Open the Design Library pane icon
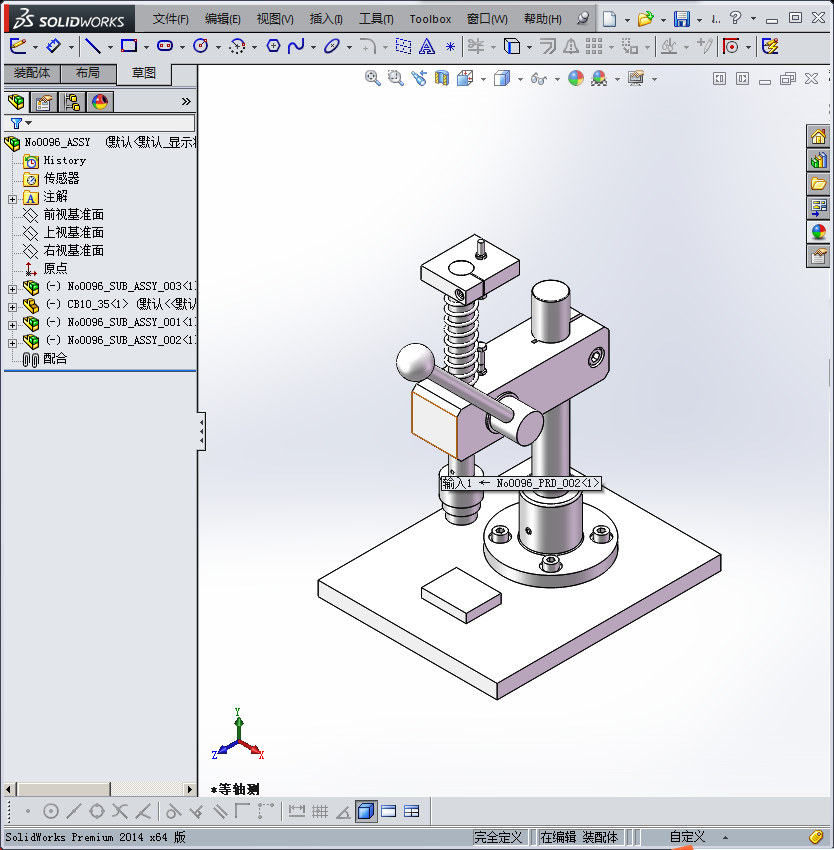Image resolution: width=834 pixels, height=850 pixels. click(x=818, y=160)
